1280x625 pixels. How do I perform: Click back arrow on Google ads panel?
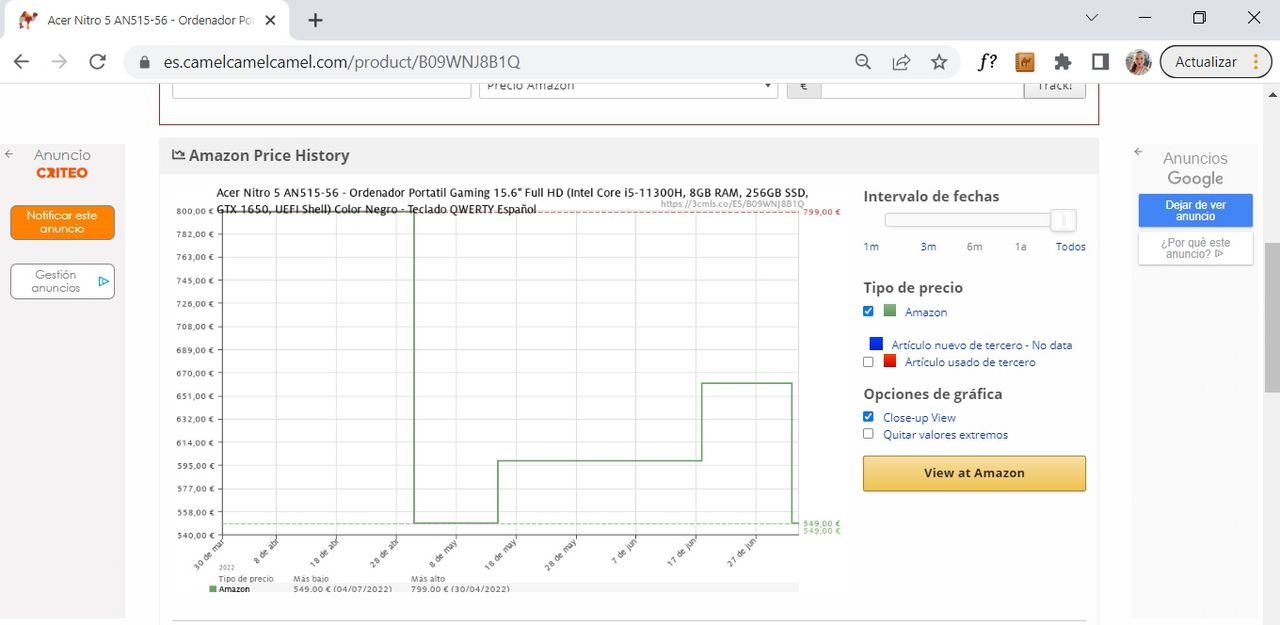[1138, 152]
